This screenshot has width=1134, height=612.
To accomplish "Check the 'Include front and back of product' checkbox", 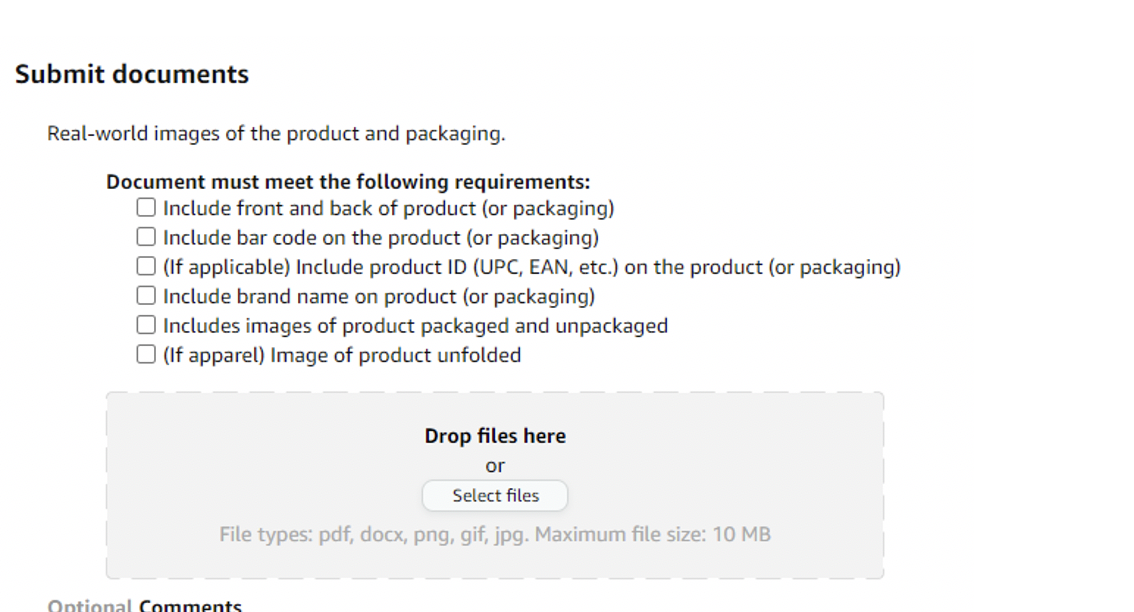I will [x=147, y=208].
